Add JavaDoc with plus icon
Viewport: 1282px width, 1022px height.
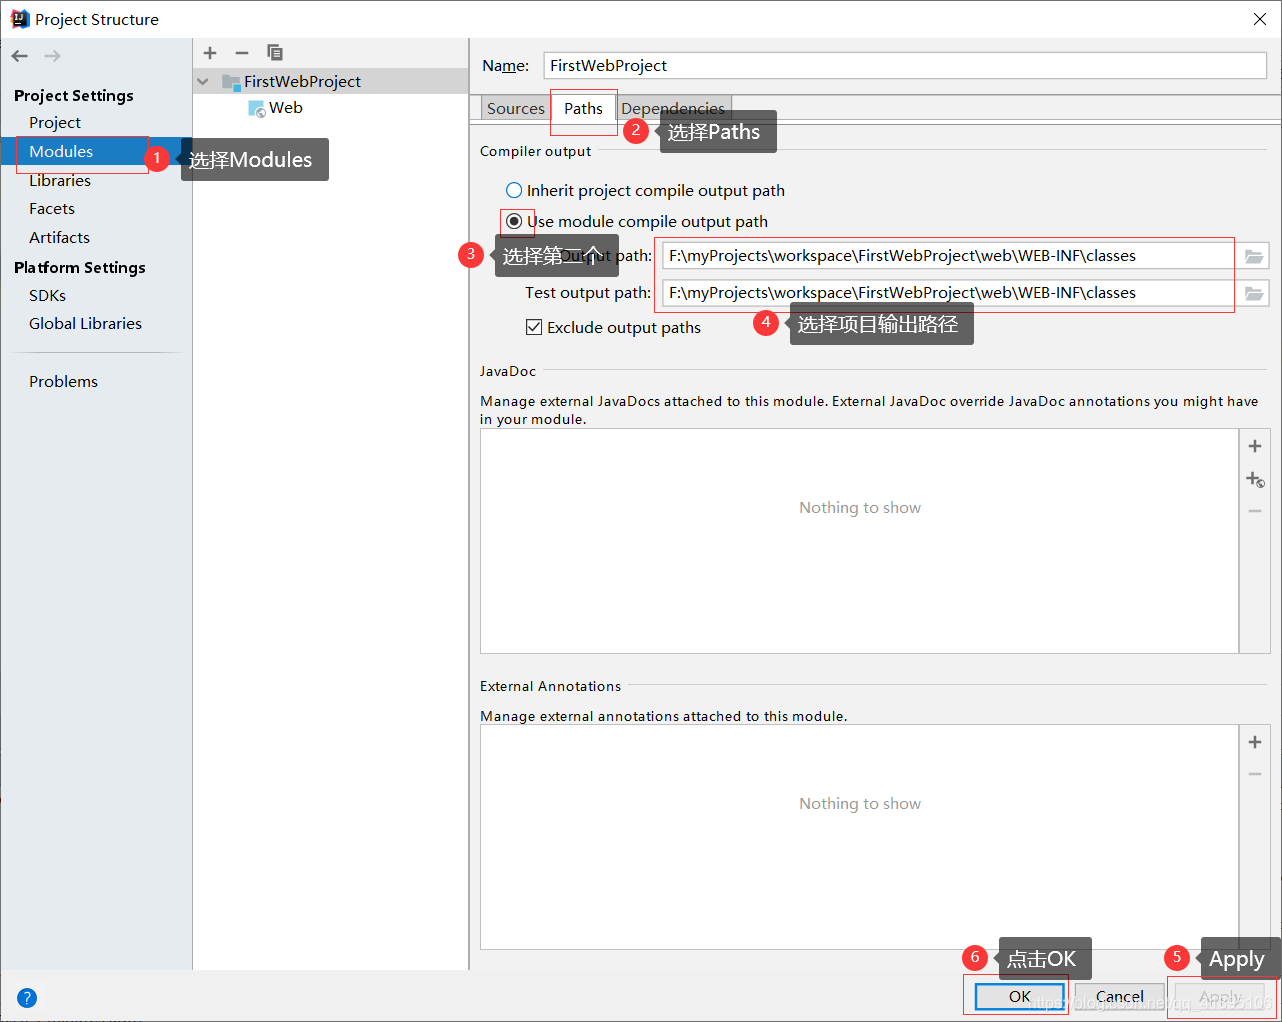tap(1255, 446)
